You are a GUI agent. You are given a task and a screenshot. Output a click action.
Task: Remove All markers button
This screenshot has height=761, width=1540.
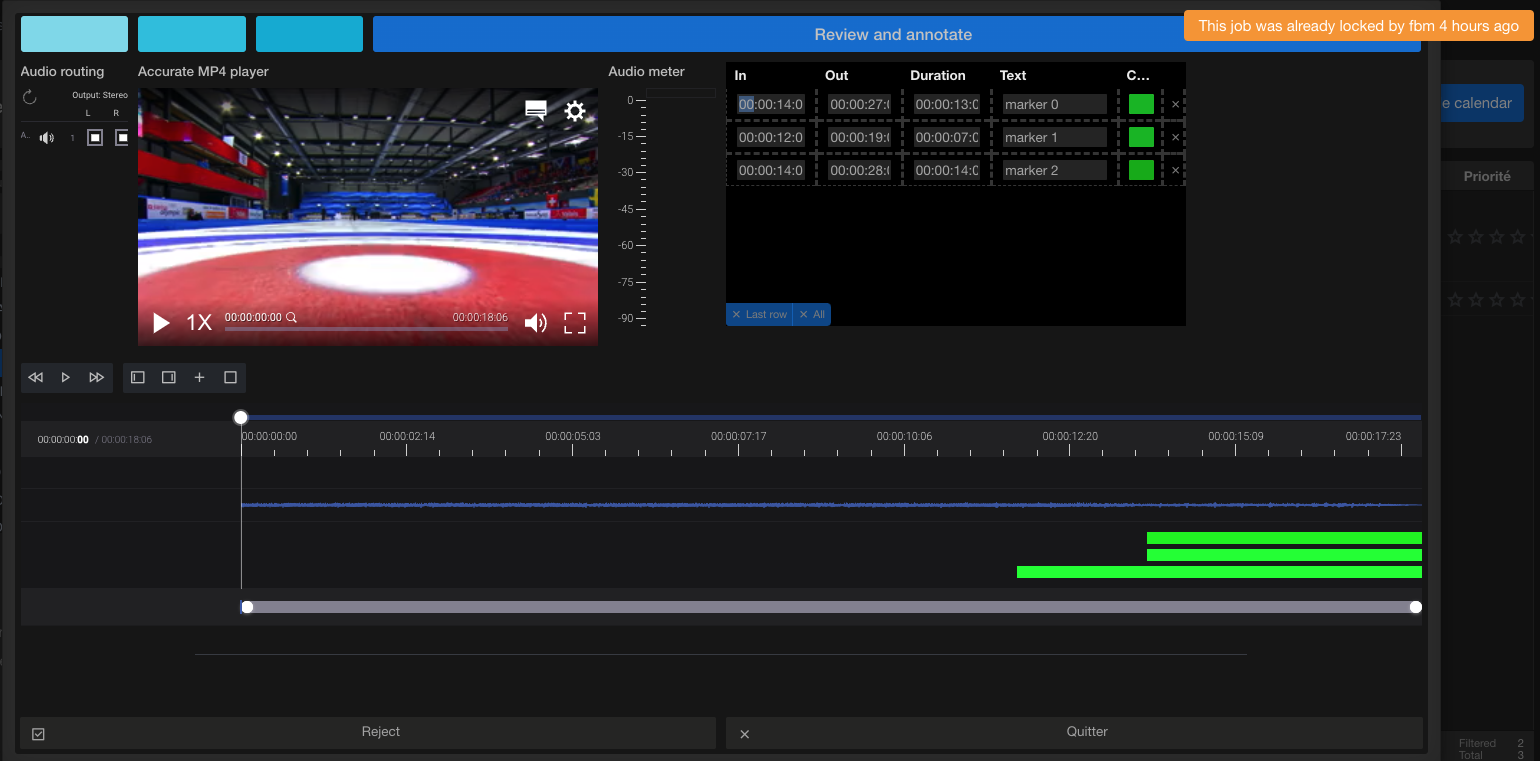(812, 314)
